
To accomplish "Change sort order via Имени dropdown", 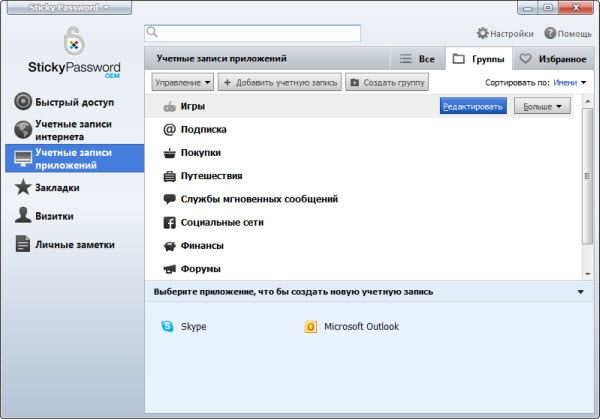I will click(x=570, y=82).
